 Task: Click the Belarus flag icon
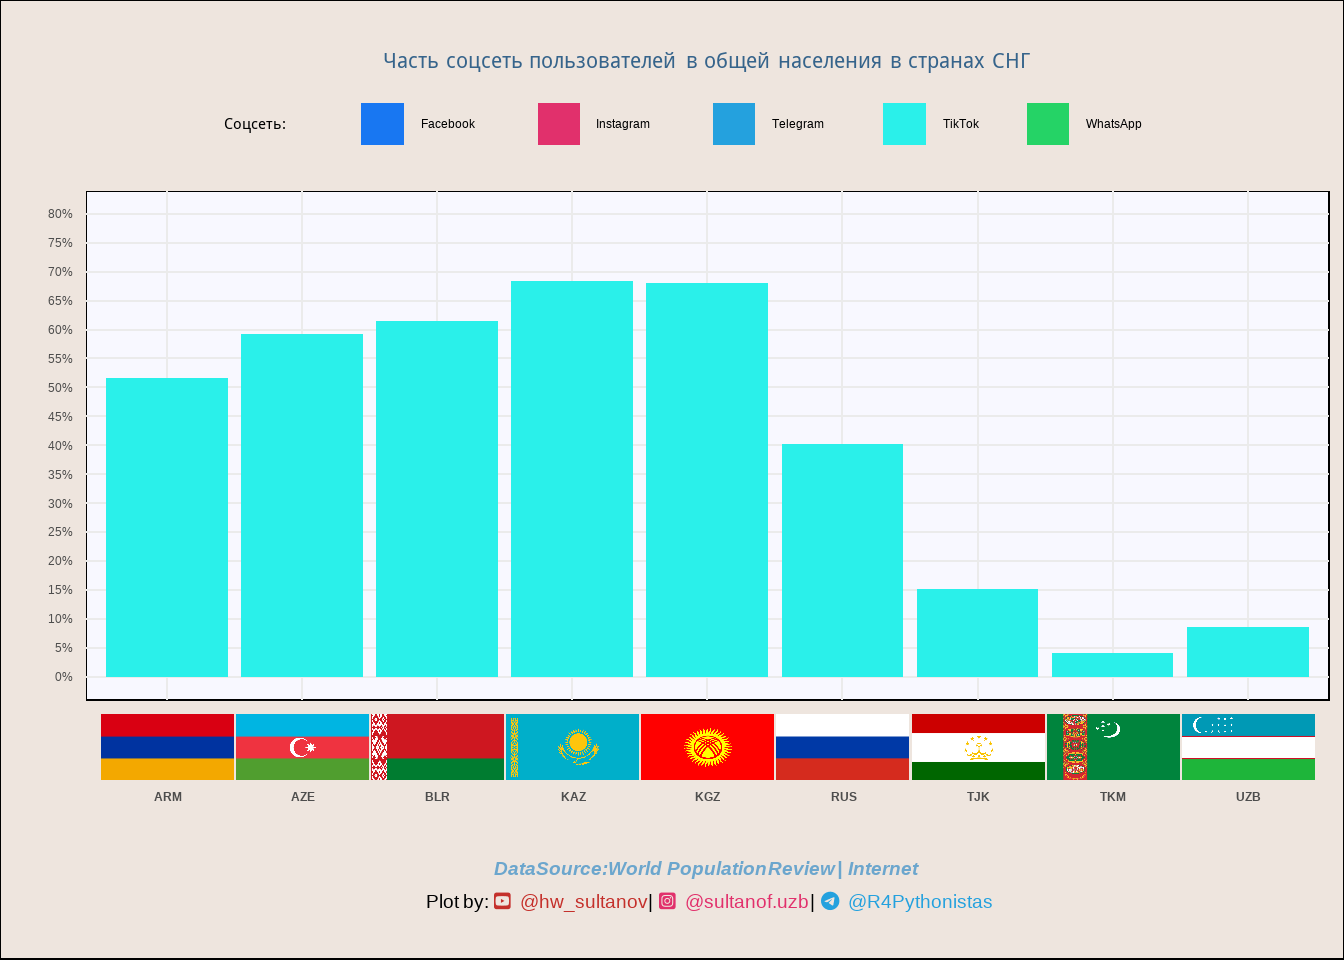(x=437, y=747)
